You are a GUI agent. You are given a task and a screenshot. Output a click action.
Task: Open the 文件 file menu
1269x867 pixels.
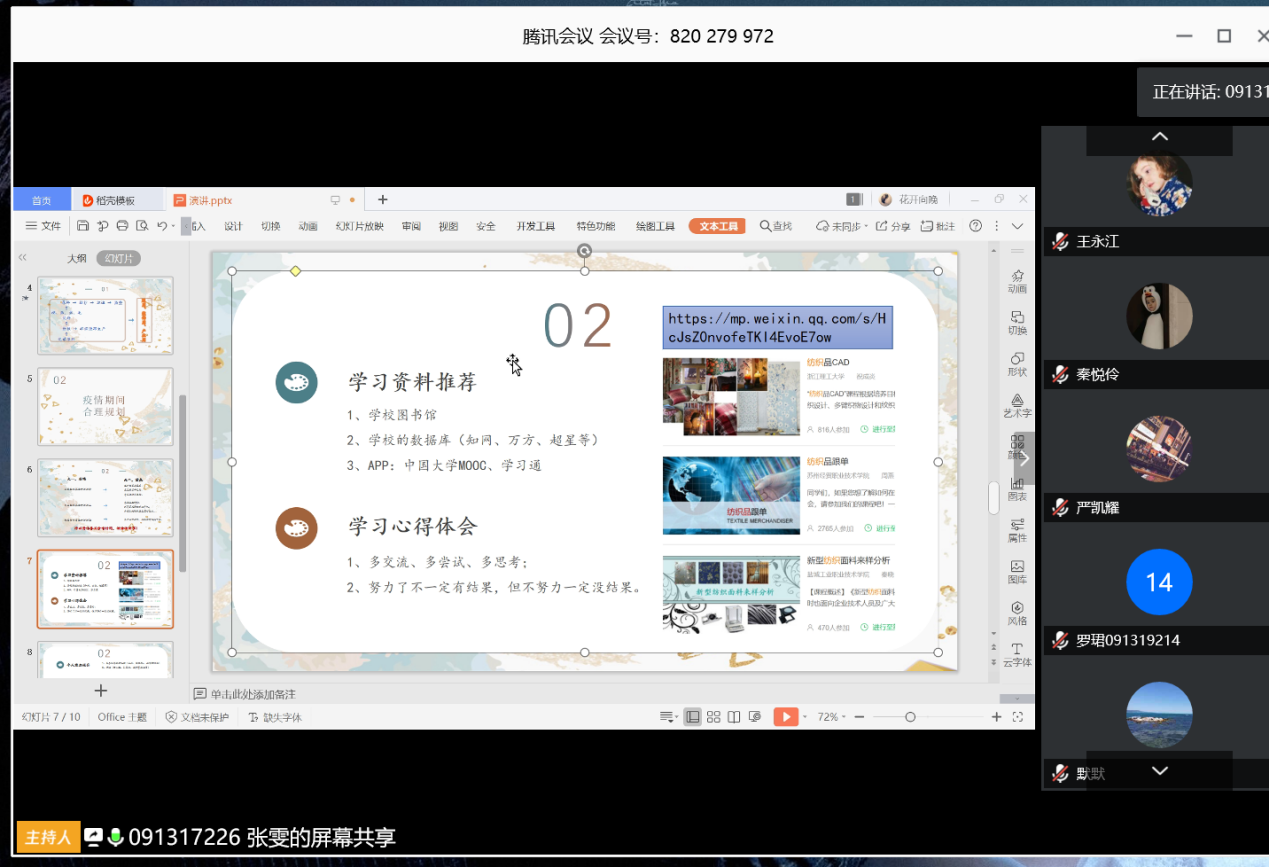click(x=43, y=226)
